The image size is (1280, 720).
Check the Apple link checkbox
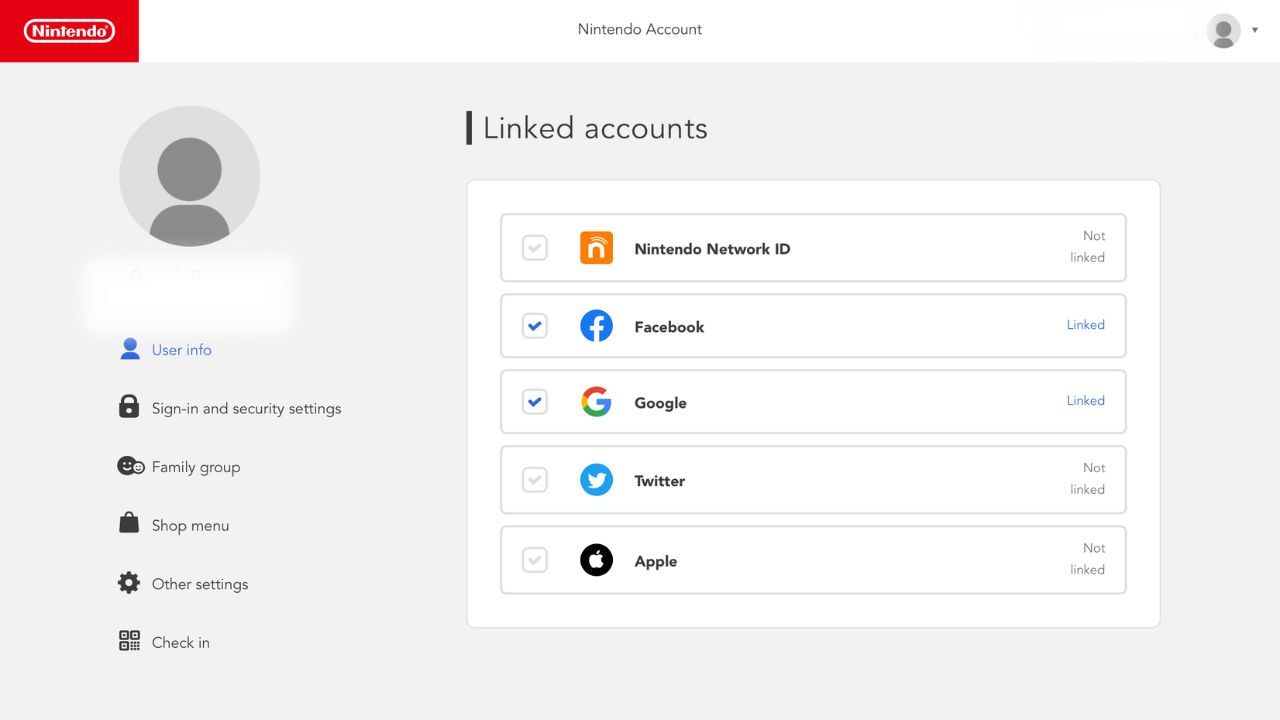tap(535, 560)
